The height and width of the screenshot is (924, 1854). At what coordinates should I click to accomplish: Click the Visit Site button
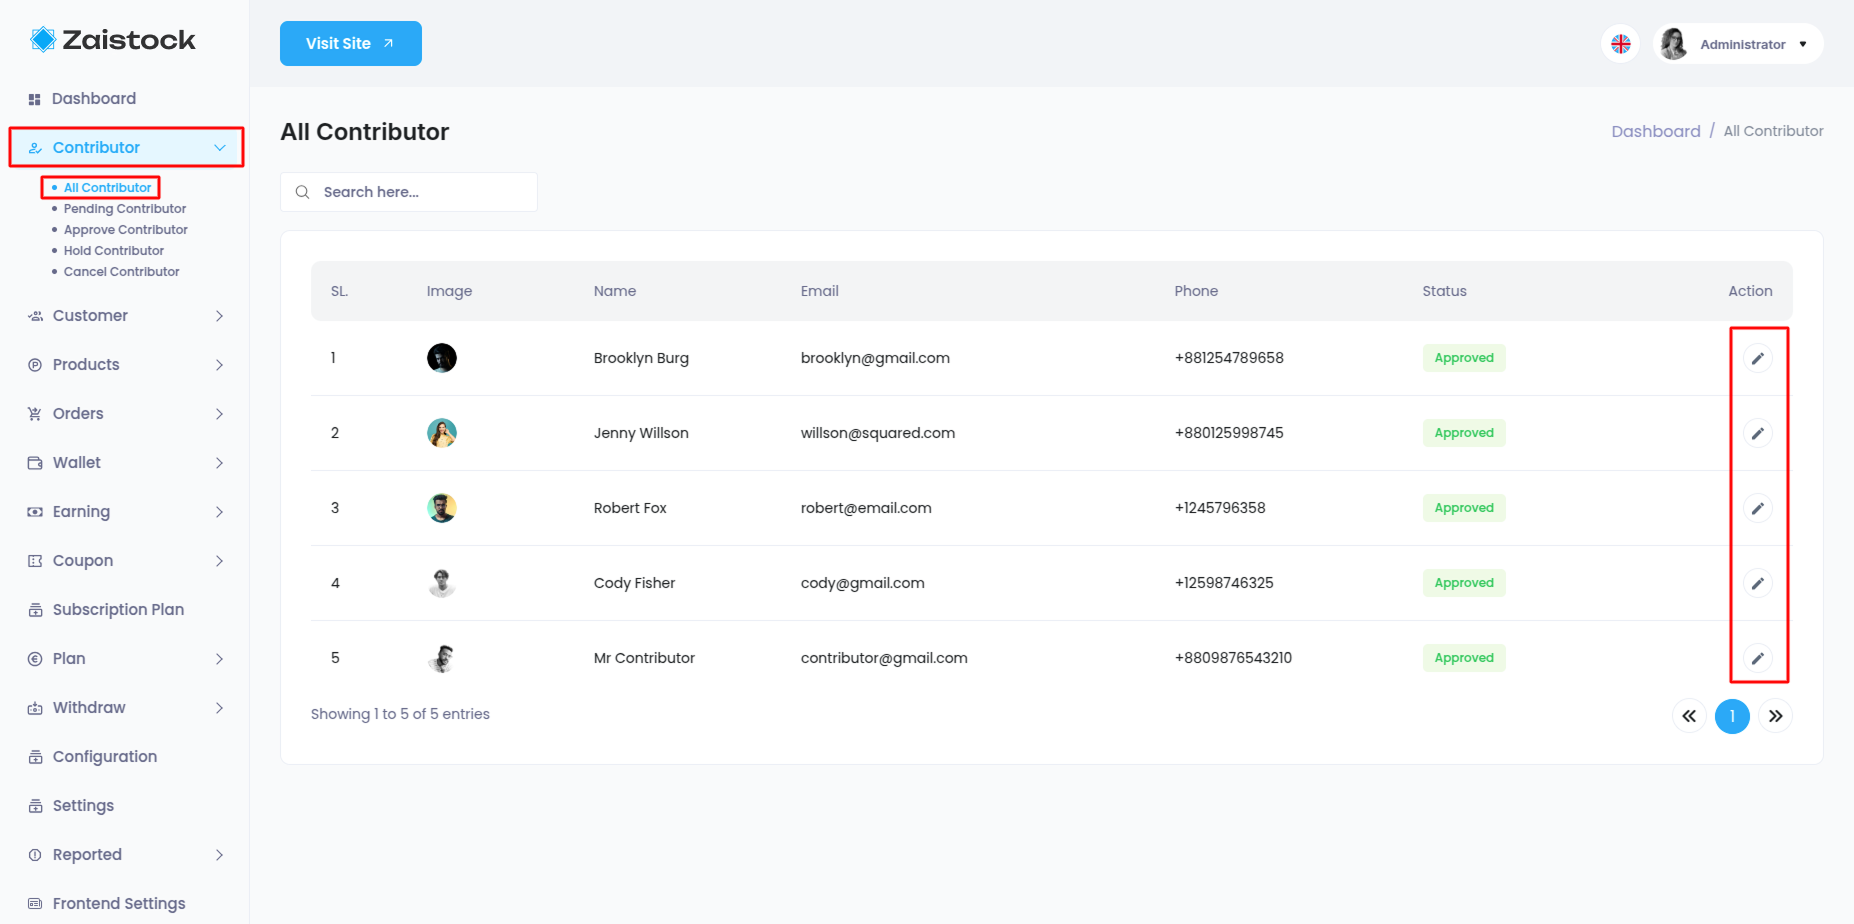coord(351,44)
